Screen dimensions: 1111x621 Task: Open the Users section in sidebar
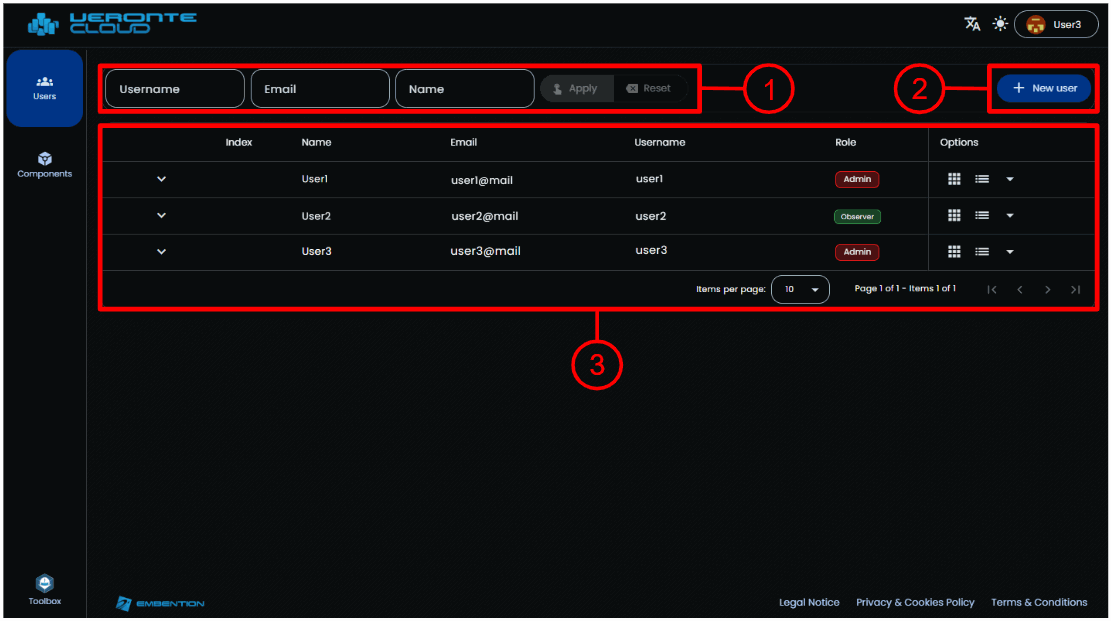click(45, 88)
